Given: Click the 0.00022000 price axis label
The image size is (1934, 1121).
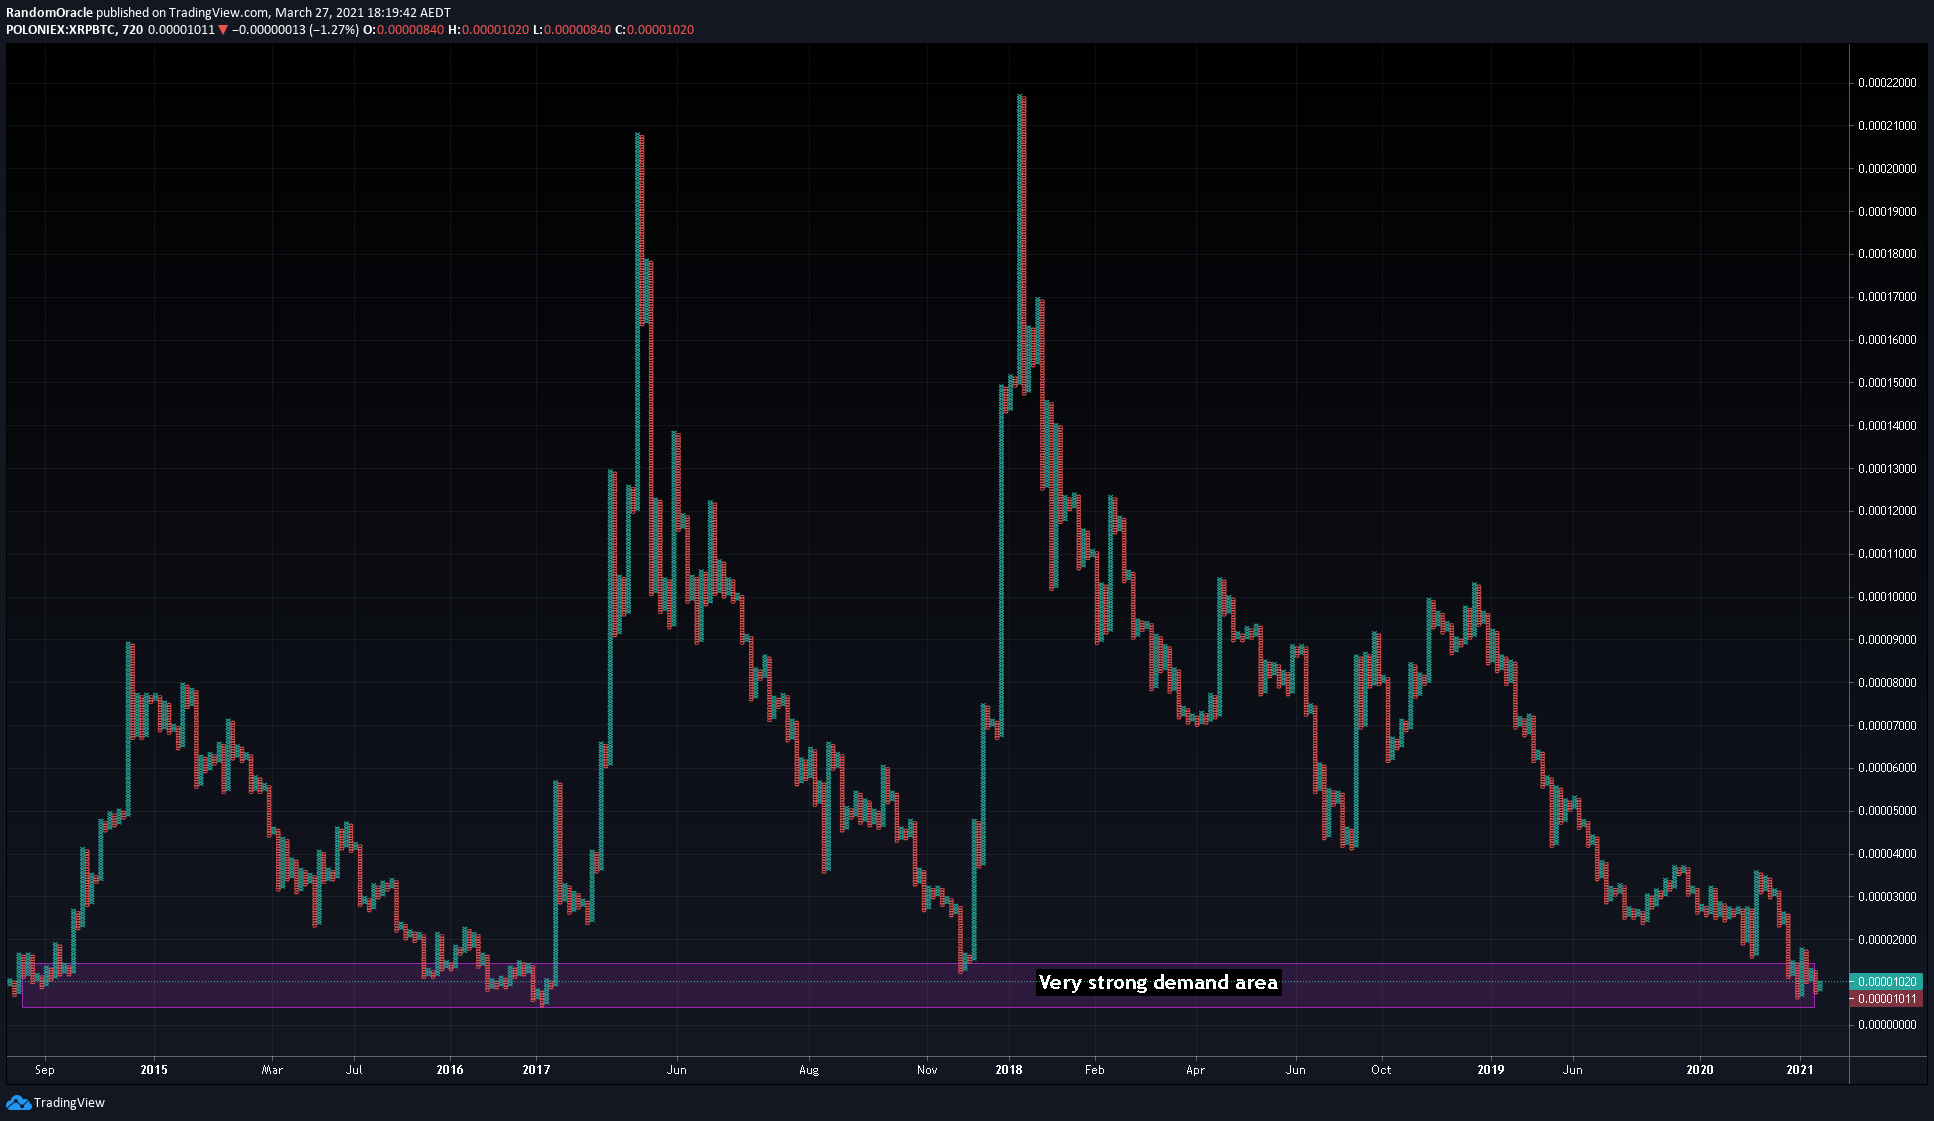Looking at the screenshot, I should (x=1887, y=83).
